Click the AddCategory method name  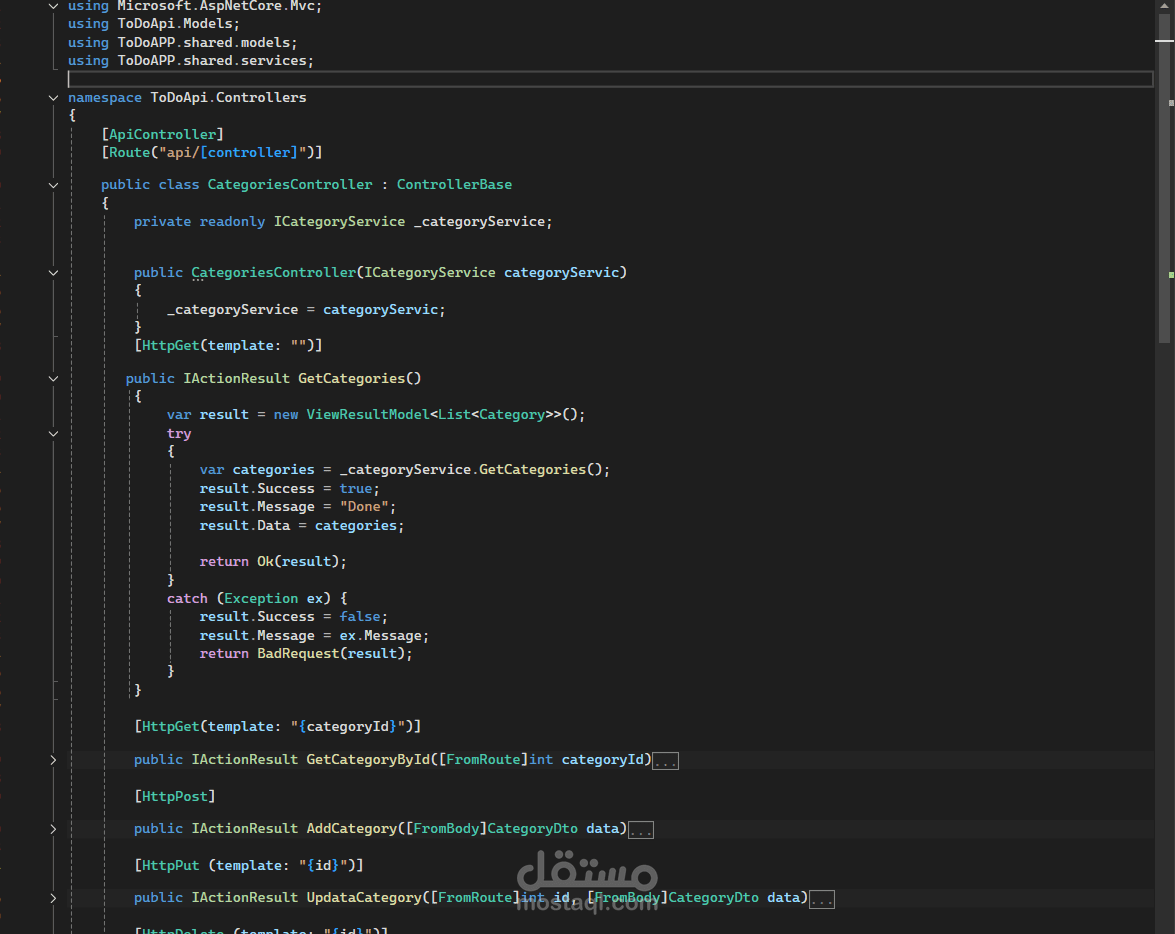pyautogui.click(x=351, y=829)
